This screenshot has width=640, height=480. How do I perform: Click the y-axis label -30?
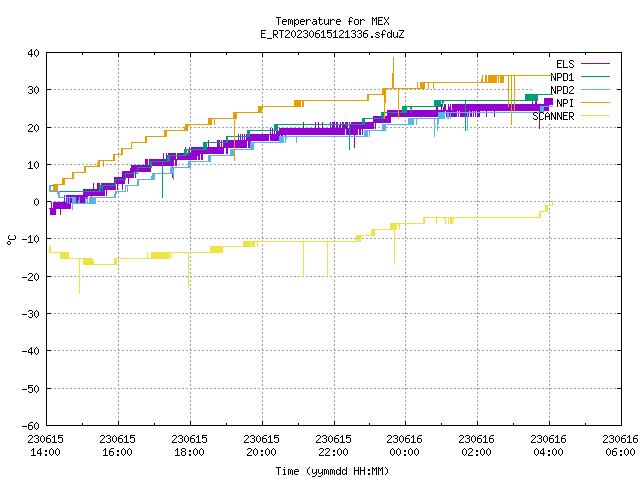[31, 314]
